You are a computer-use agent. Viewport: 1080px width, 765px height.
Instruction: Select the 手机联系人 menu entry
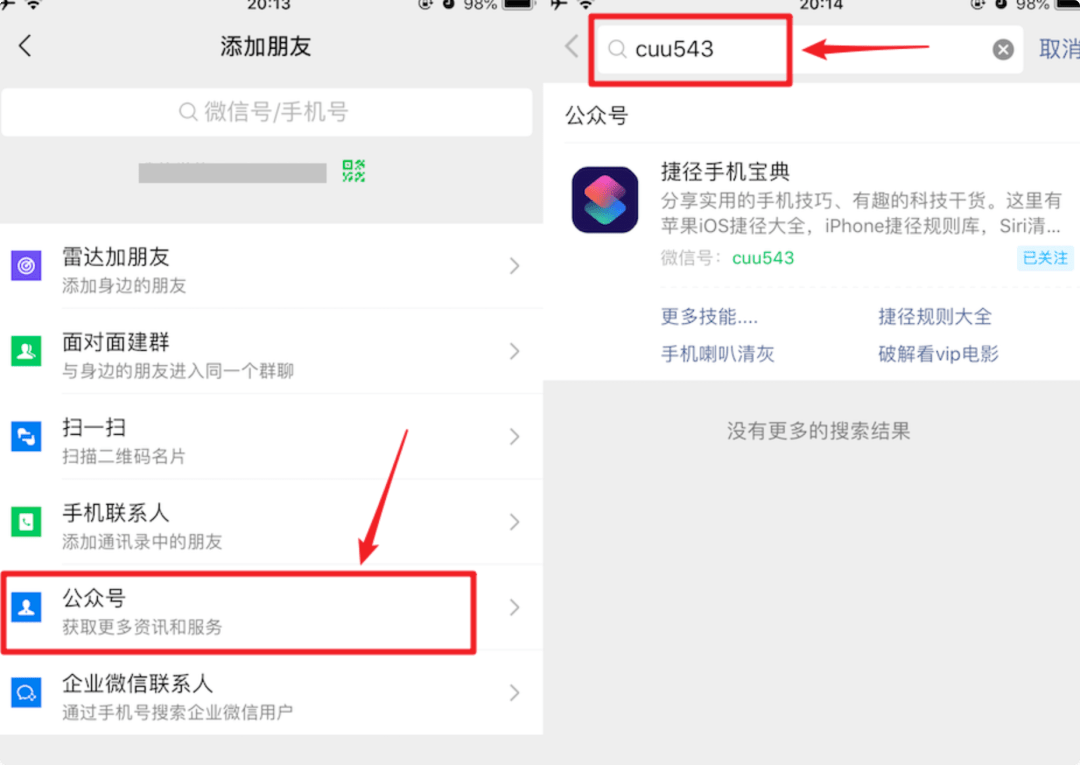tap(271, 522)
